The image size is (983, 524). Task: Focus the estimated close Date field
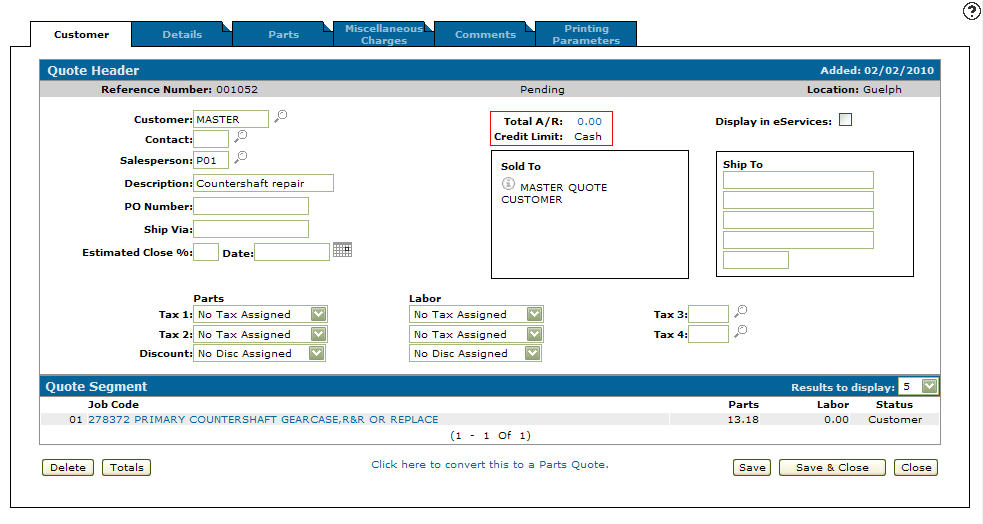[292, 252]
